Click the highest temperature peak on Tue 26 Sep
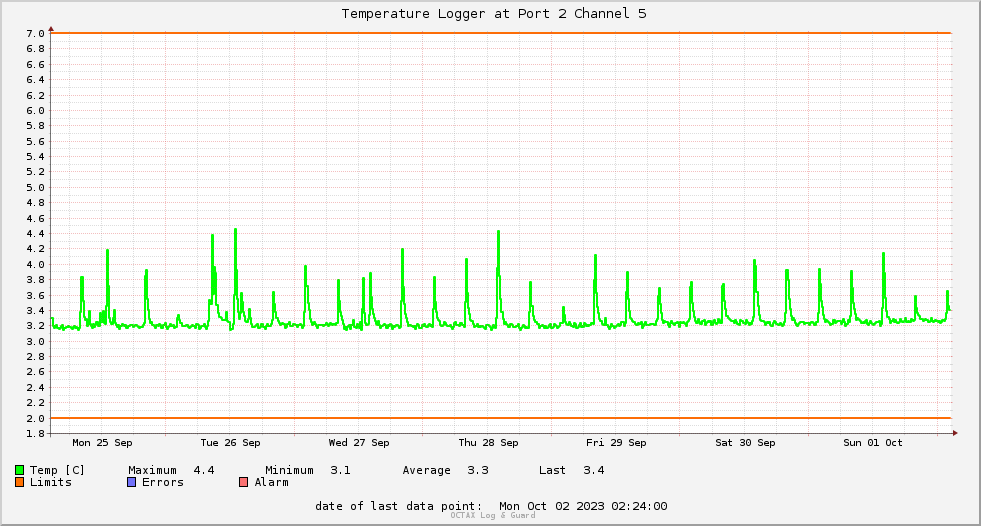The height and width of the screenshot is (526, 981). click(235, 230)
